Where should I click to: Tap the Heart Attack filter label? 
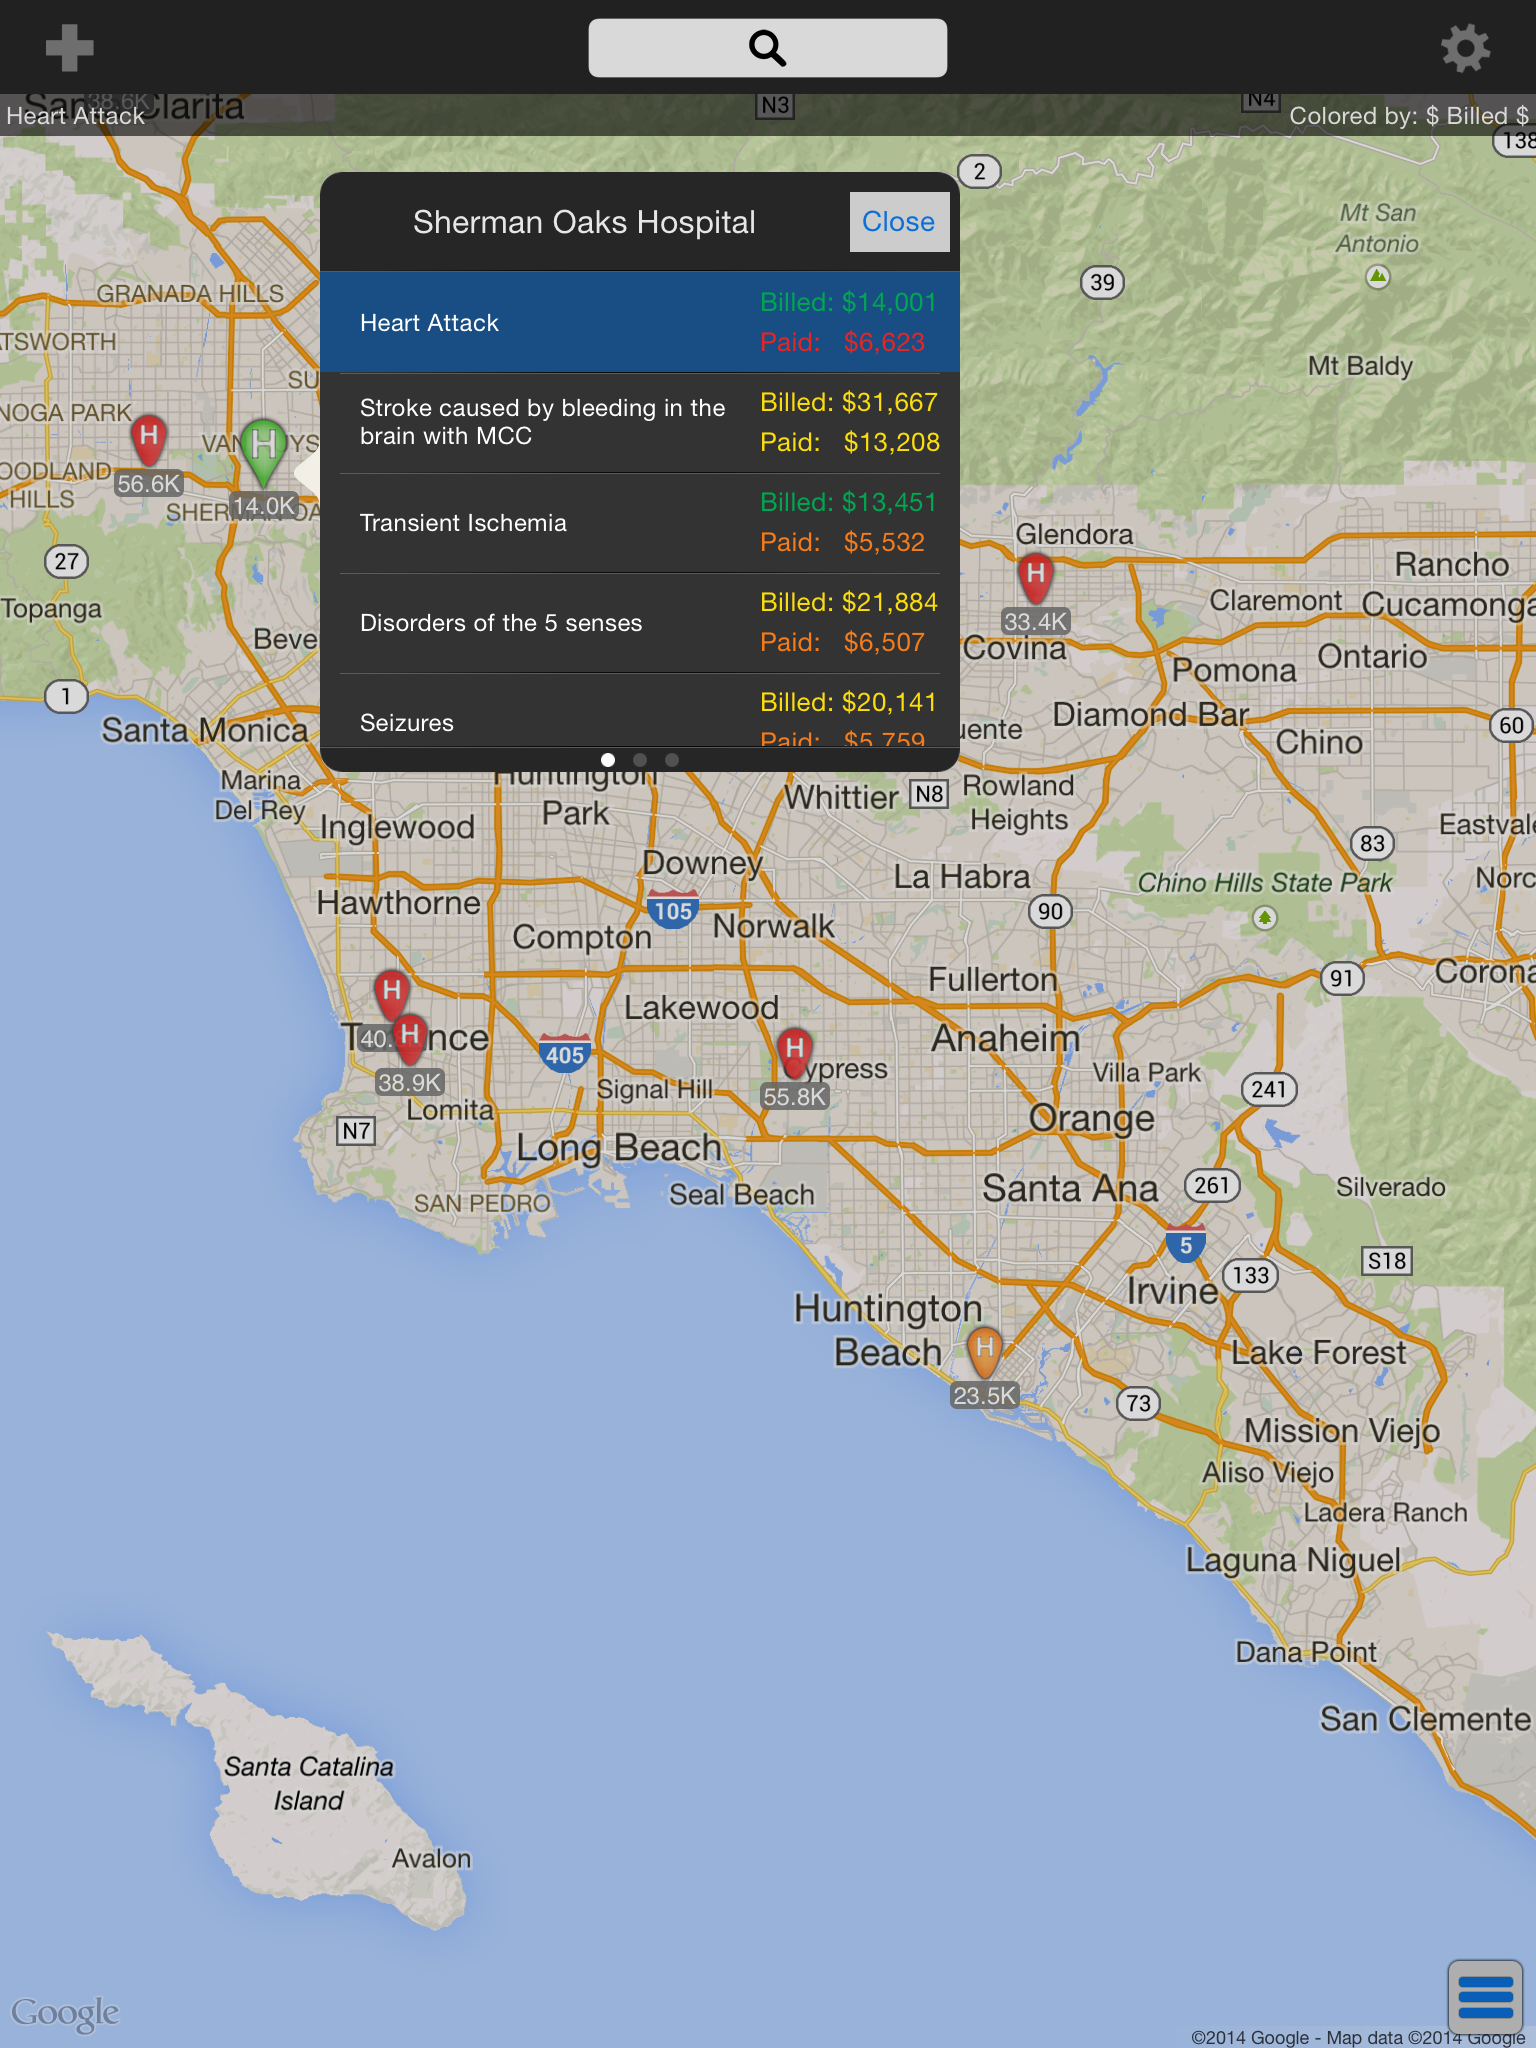coord(76,116)
